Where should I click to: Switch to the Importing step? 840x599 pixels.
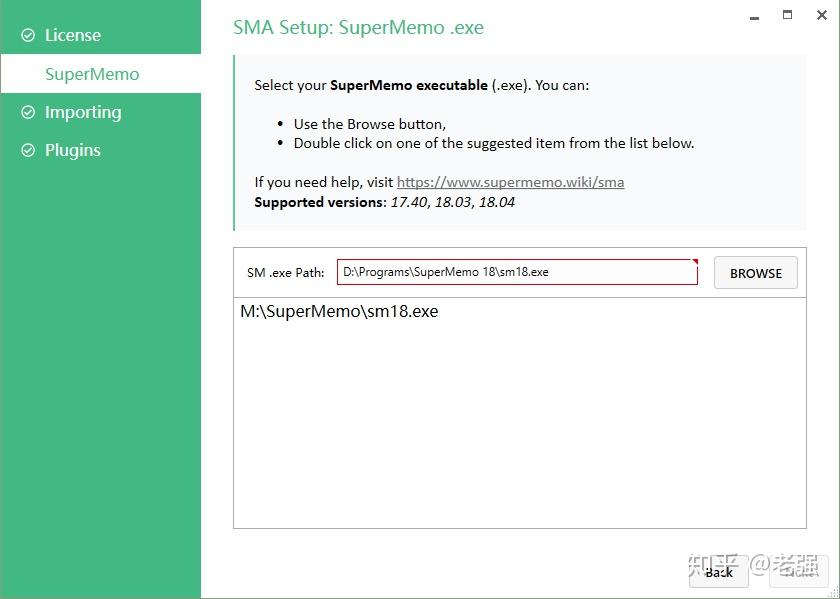[x=84, y=112]
